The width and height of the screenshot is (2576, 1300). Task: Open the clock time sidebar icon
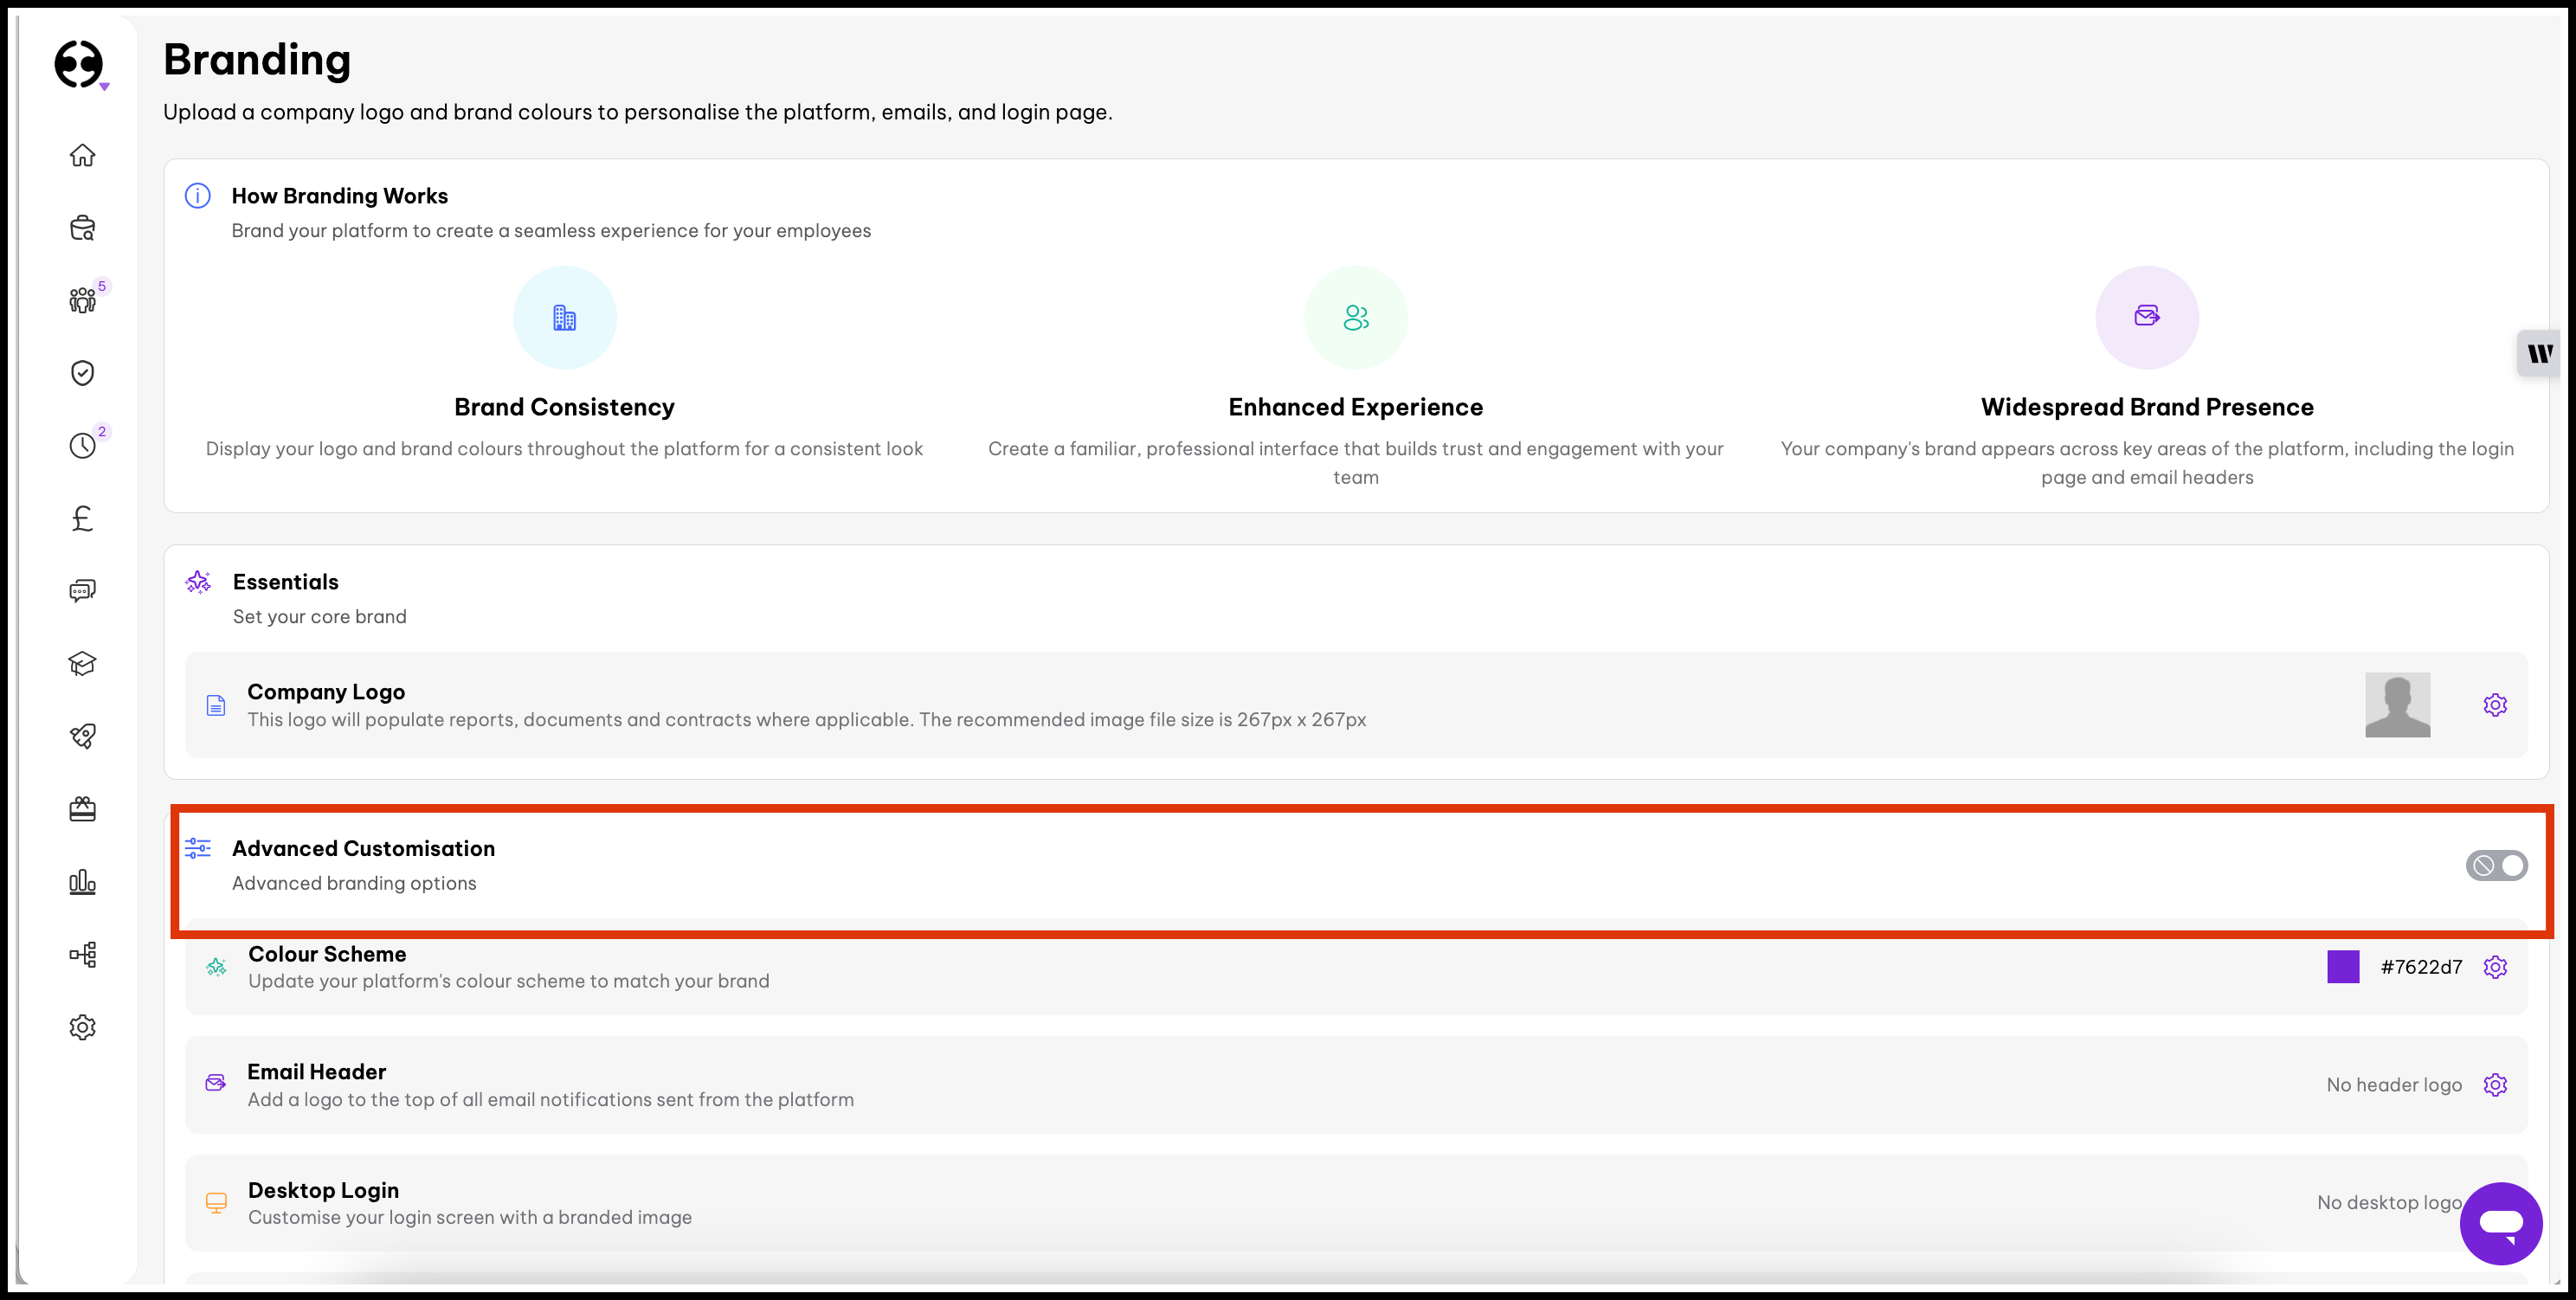(x=82, y=445)
